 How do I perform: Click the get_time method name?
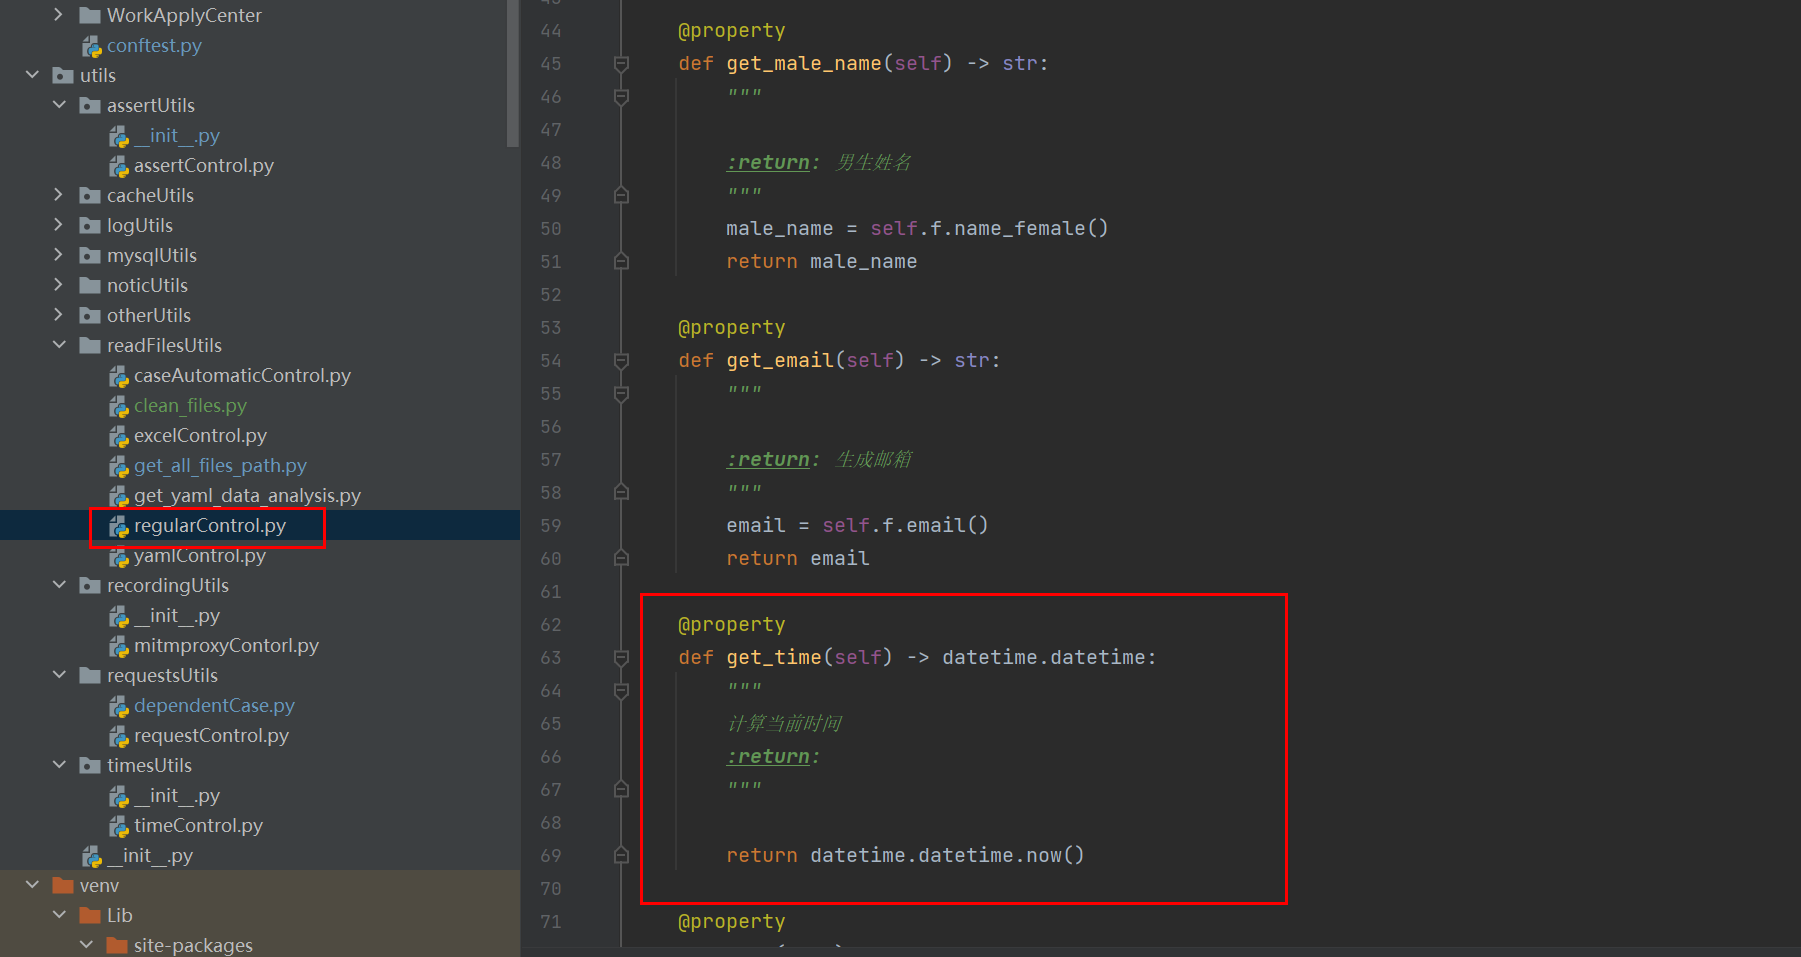pos(774,658)
